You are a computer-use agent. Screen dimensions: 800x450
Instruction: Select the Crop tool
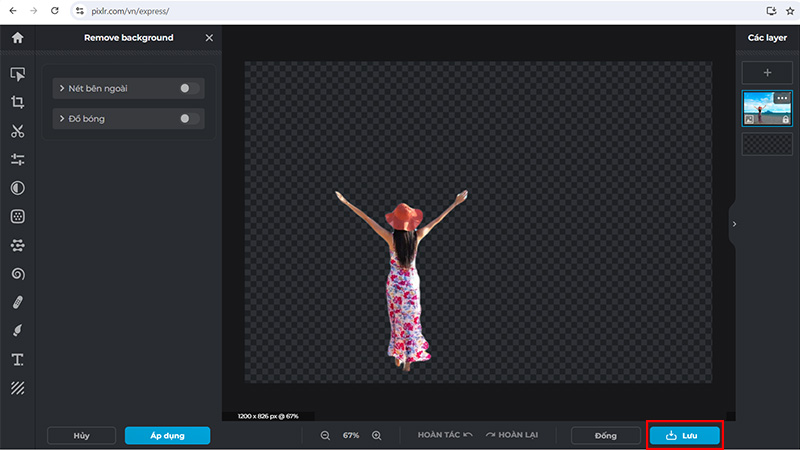(x=17, y=102)
